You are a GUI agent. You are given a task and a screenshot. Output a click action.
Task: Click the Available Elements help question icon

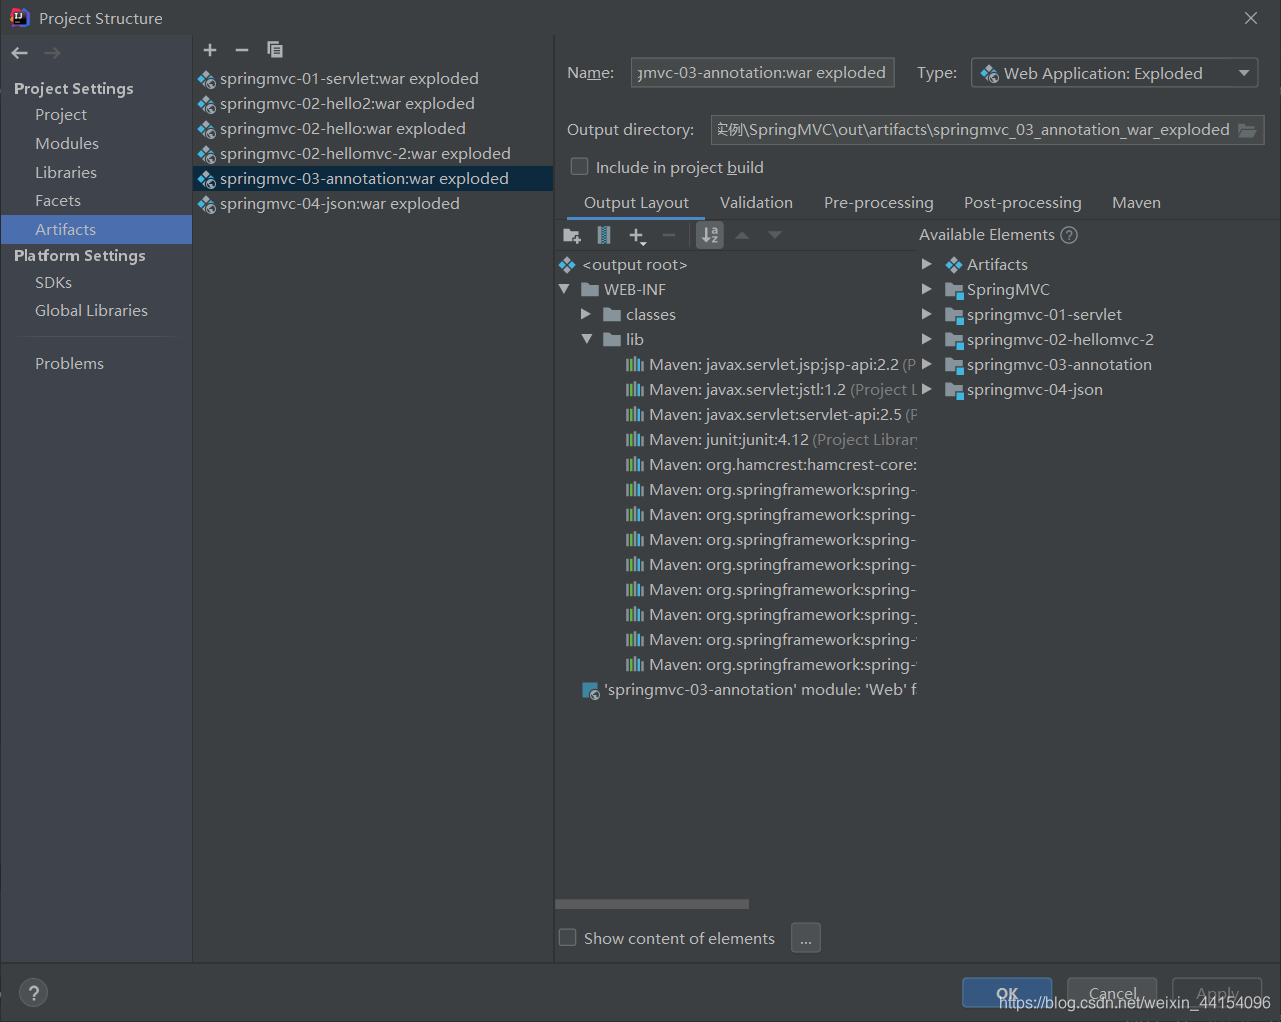pyautogui.click(x=1069, y=236)
